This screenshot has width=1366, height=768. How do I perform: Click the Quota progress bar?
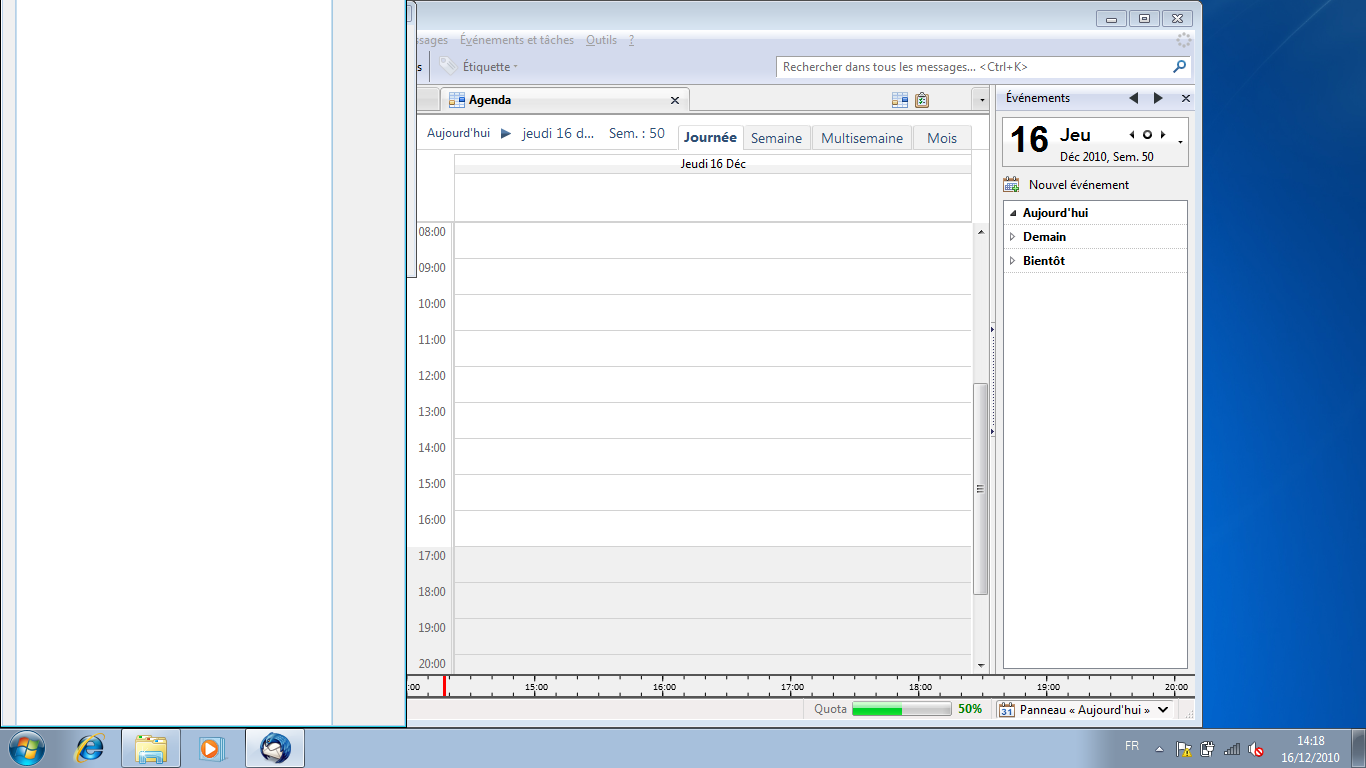tap(901, 710)
